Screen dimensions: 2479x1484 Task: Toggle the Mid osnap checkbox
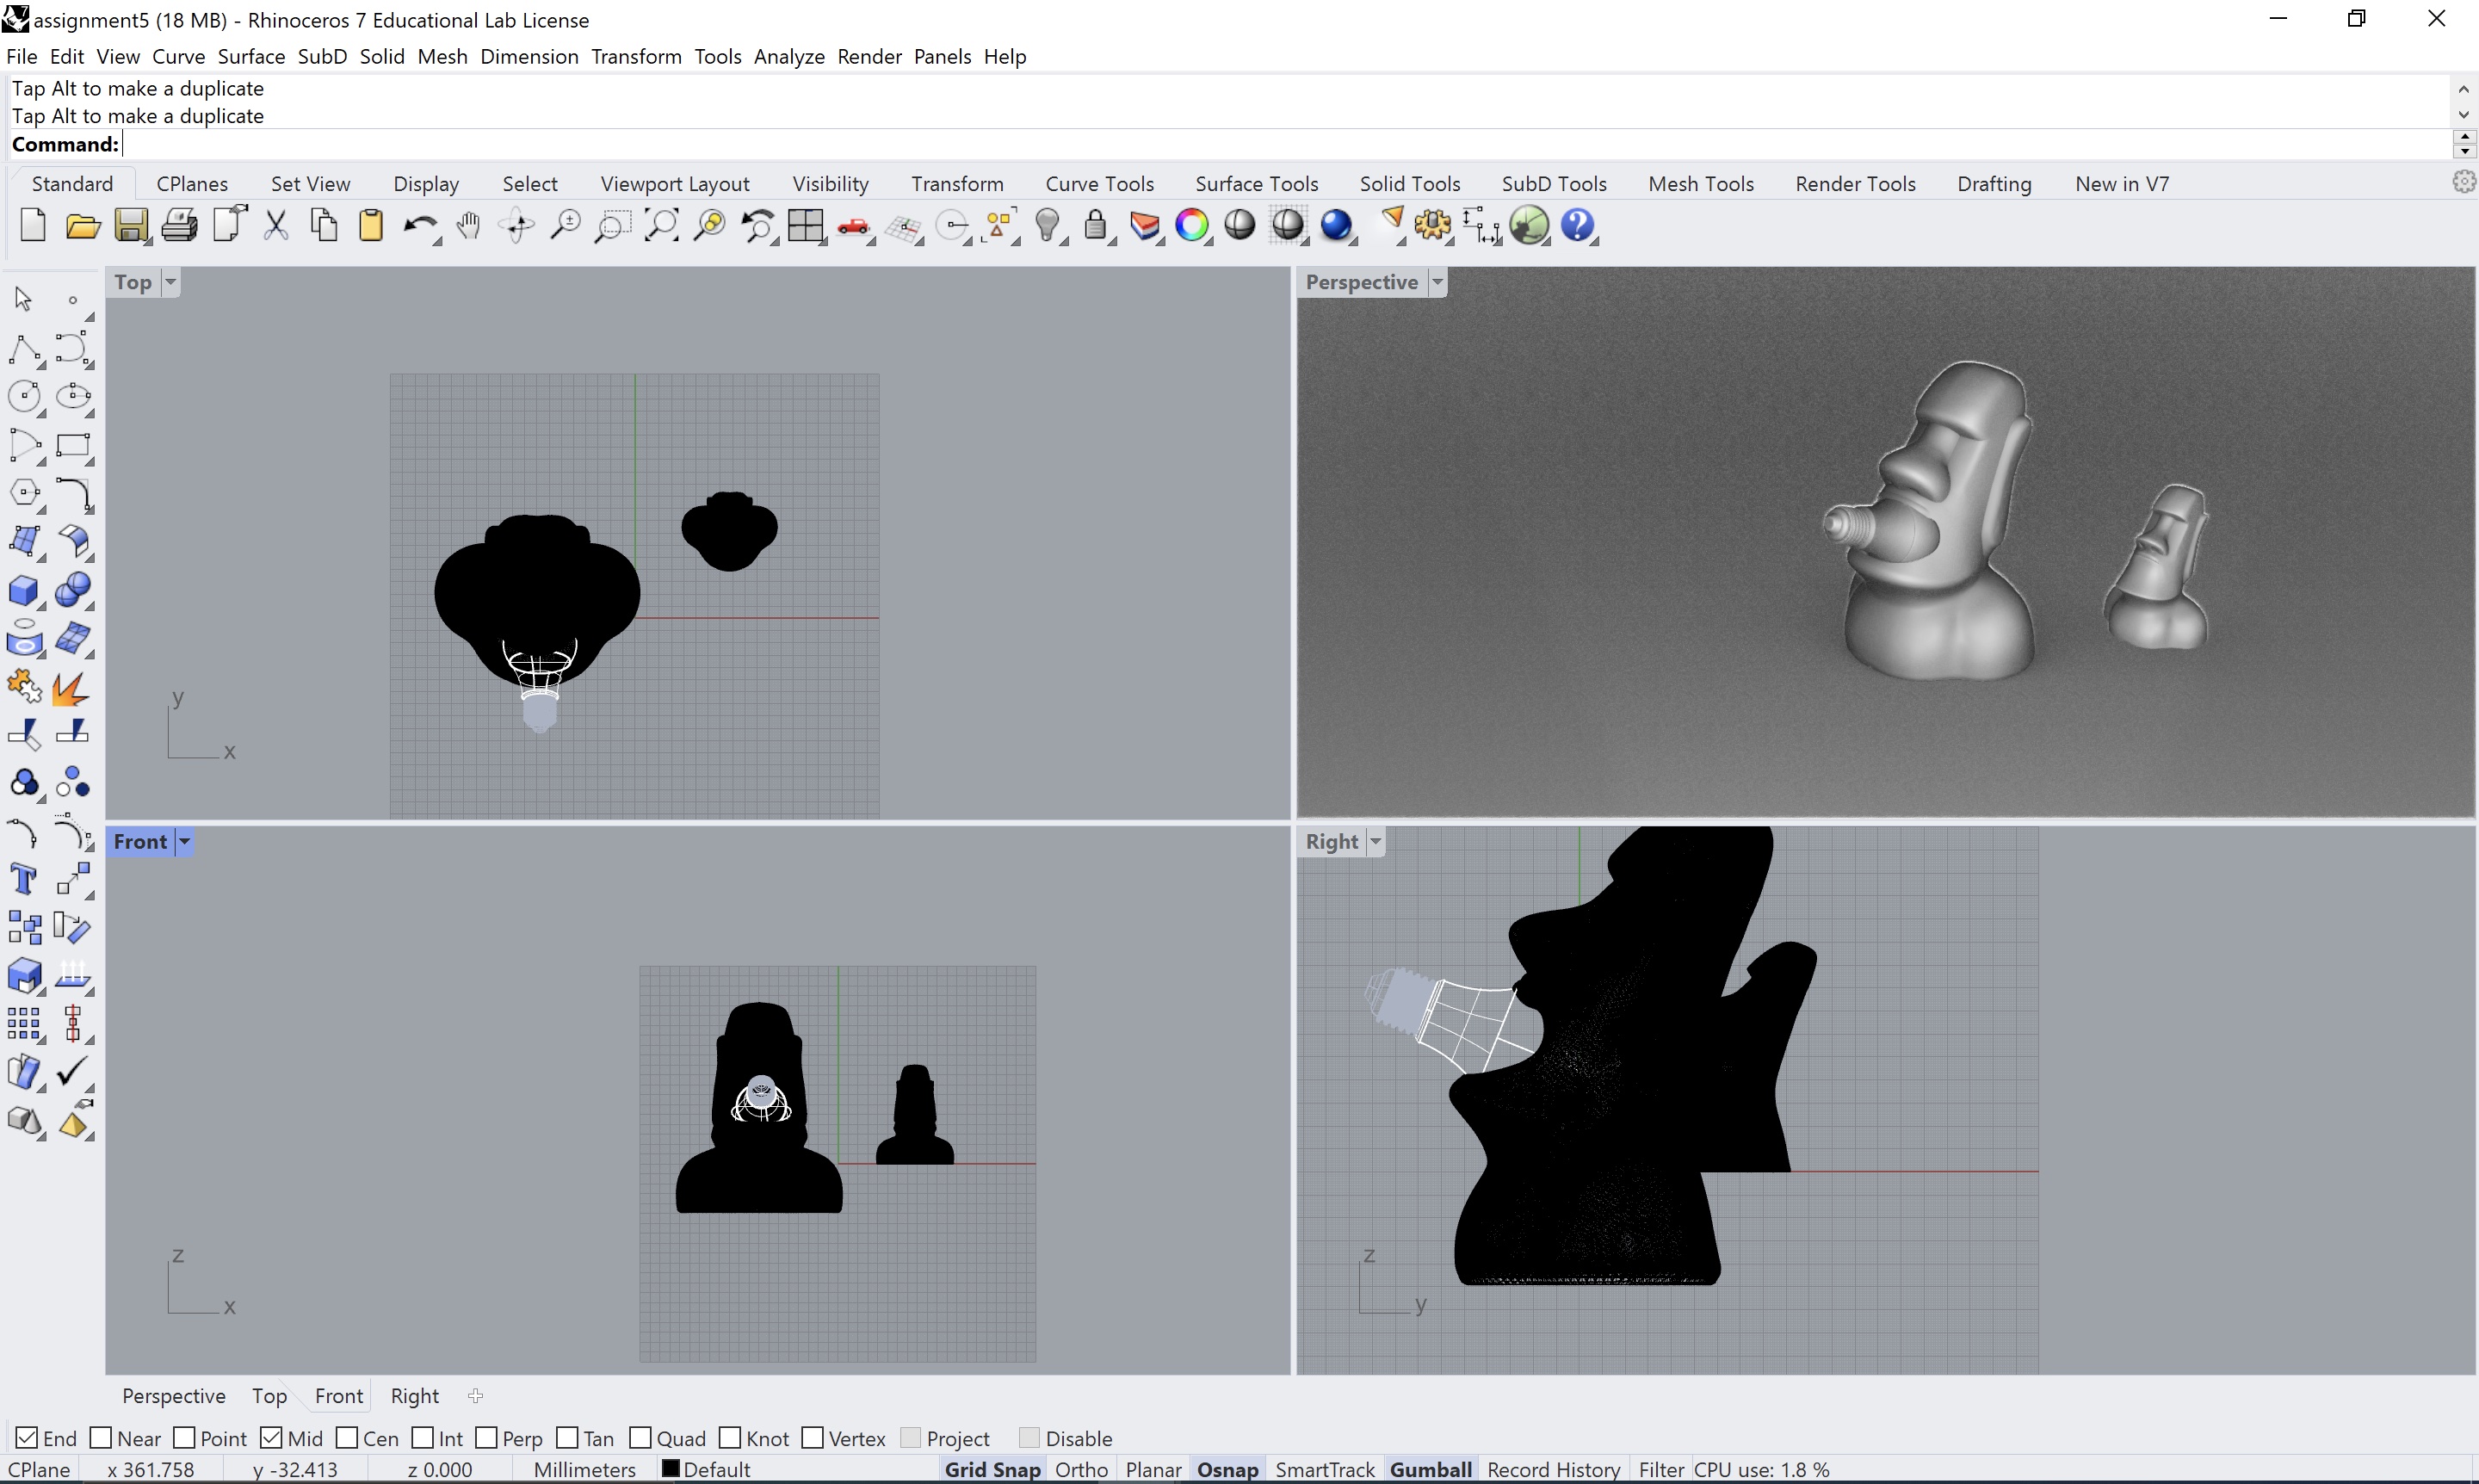pyautogui.click(x=271, y=1438)
